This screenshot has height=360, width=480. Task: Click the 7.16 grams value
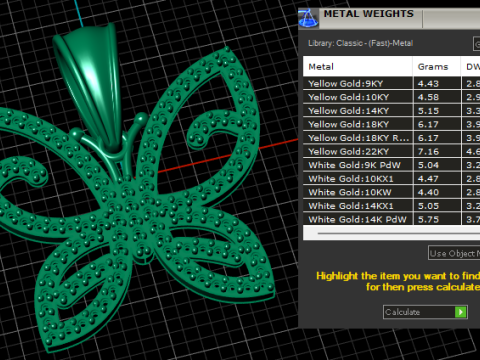pos(428,152)
